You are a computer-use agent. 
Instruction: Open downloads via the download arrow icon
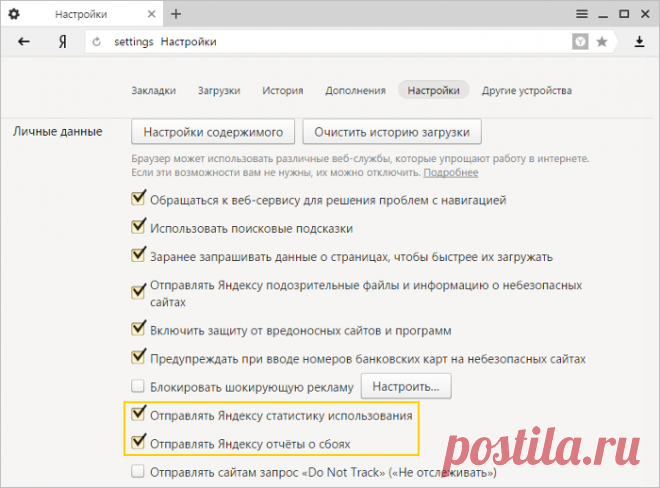click(640, 42)
